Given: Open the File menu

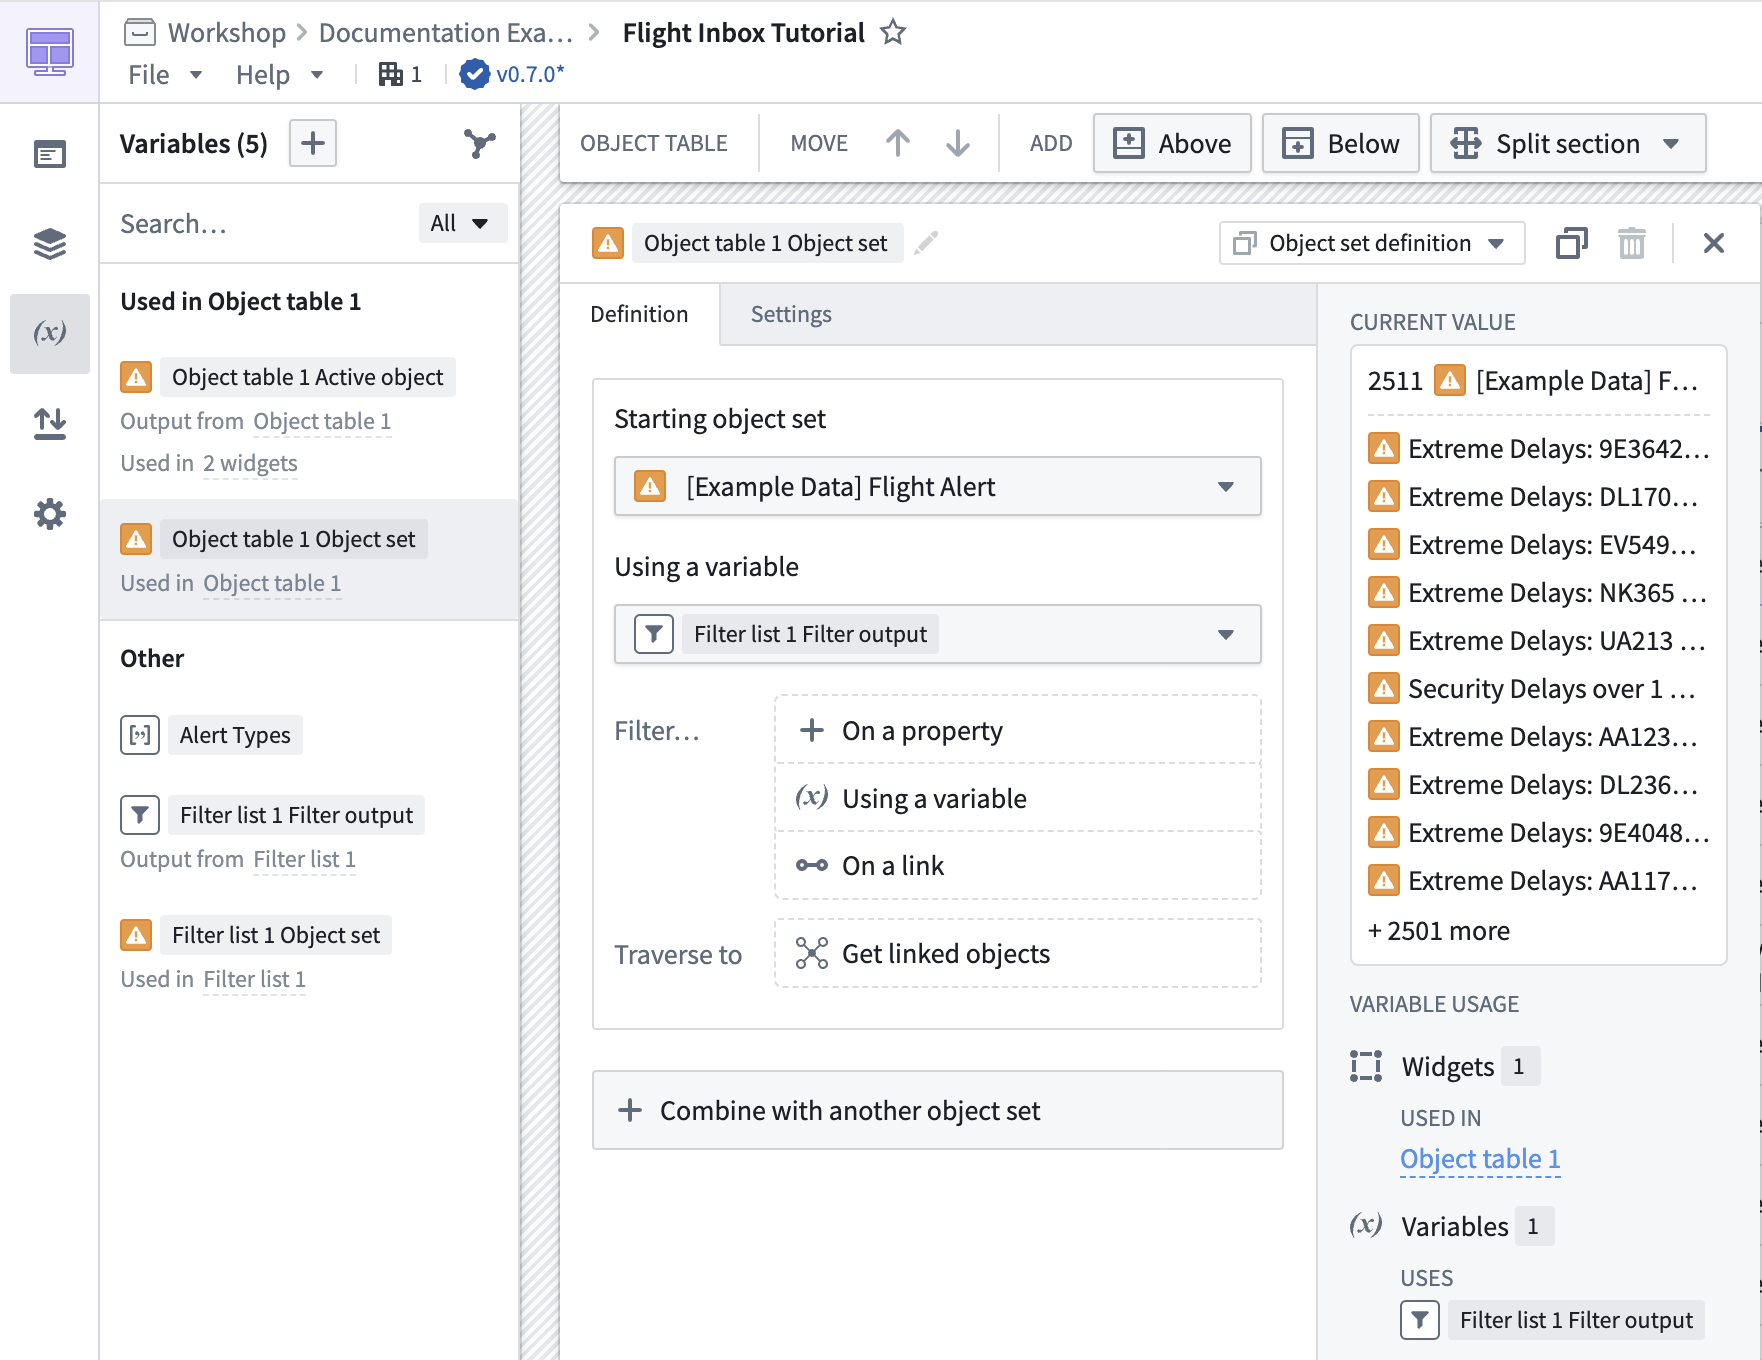Looking at the screenshot, I should pos(165,75).
